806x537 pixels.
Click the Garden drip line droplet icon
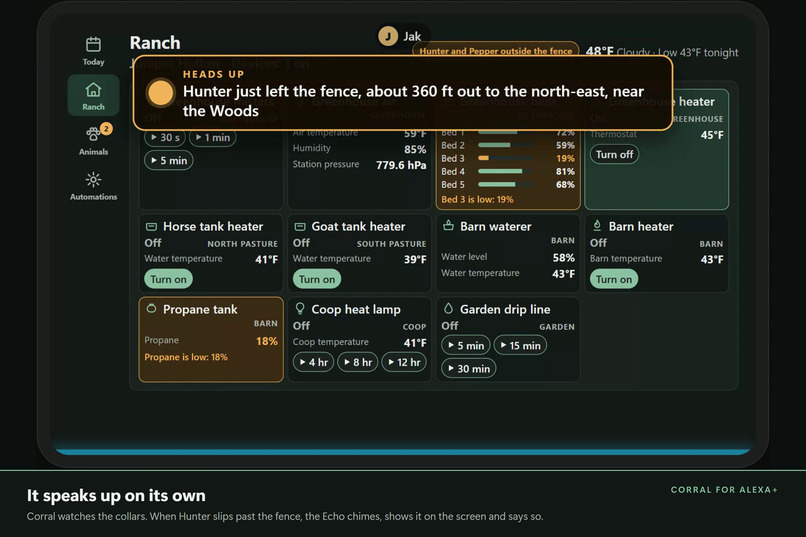click(x=448, y=309)
